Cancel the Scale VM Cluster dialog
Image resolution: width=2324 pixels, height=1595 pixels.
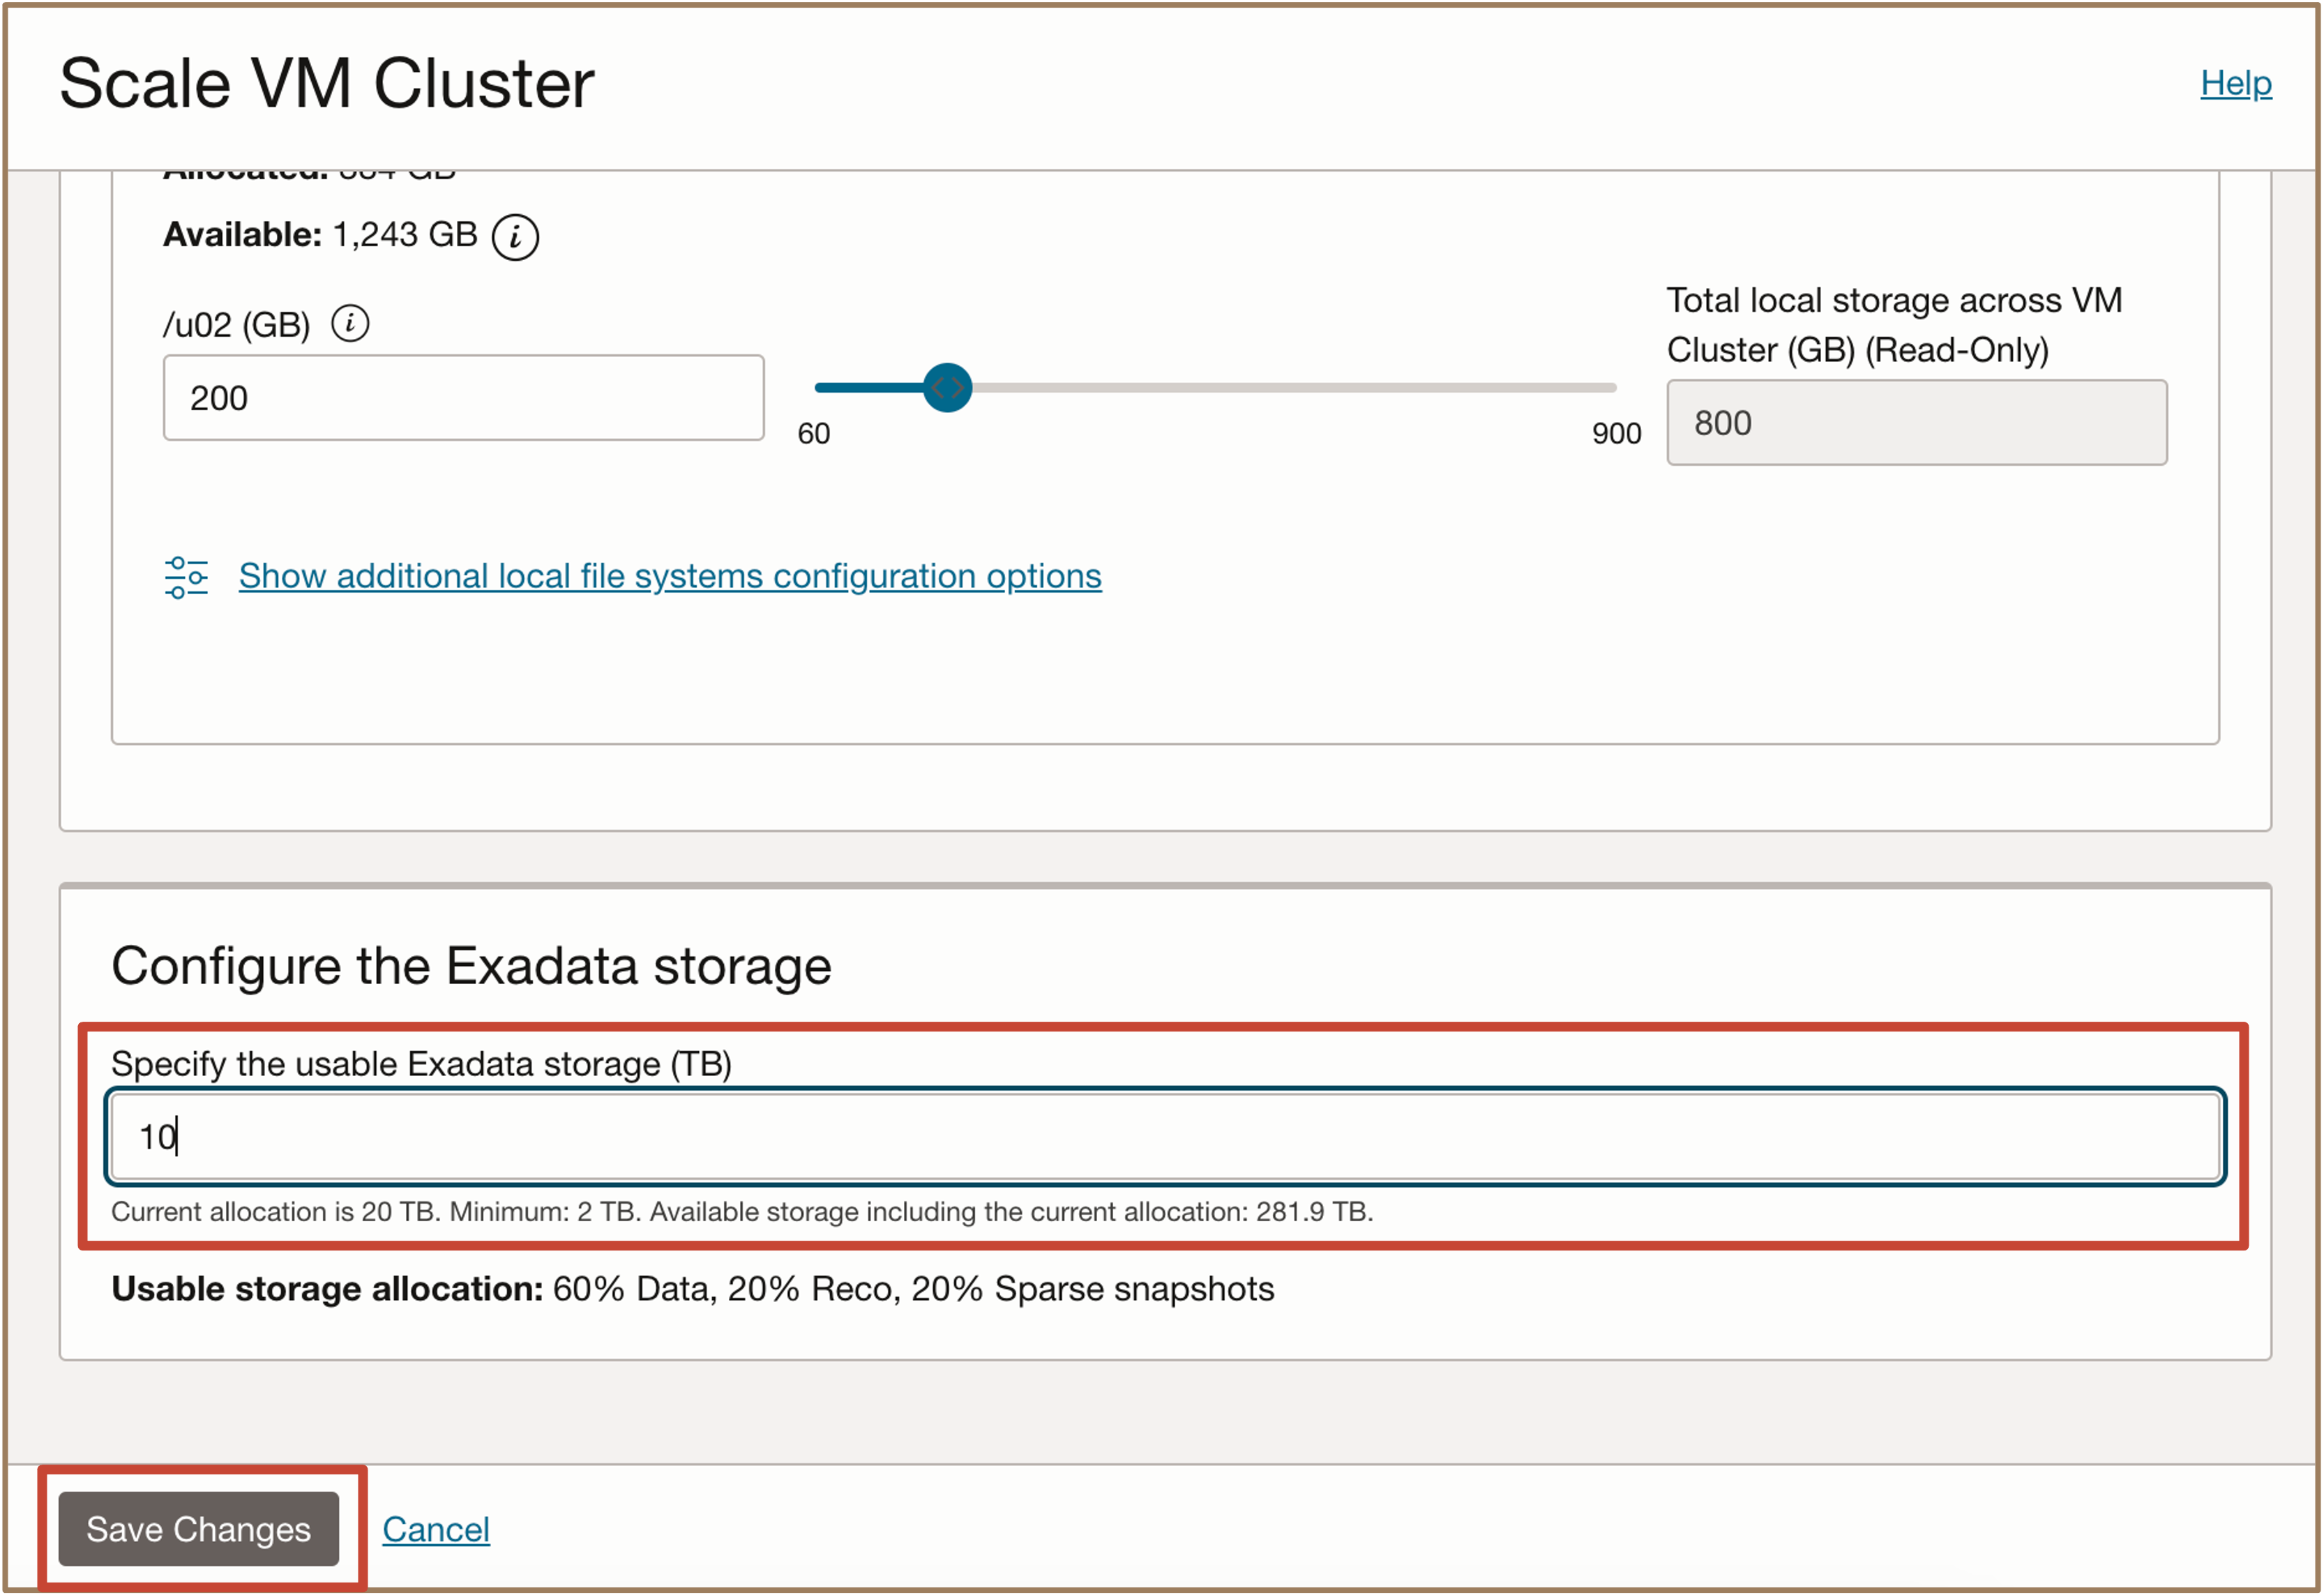click(436, 1529)
